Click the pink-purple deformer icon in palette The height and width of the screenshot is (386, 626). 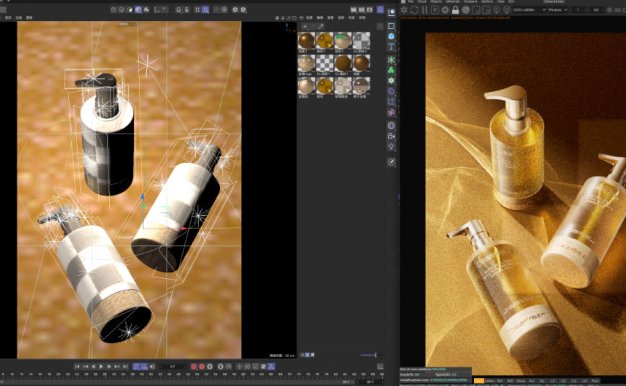pos(391,113)
